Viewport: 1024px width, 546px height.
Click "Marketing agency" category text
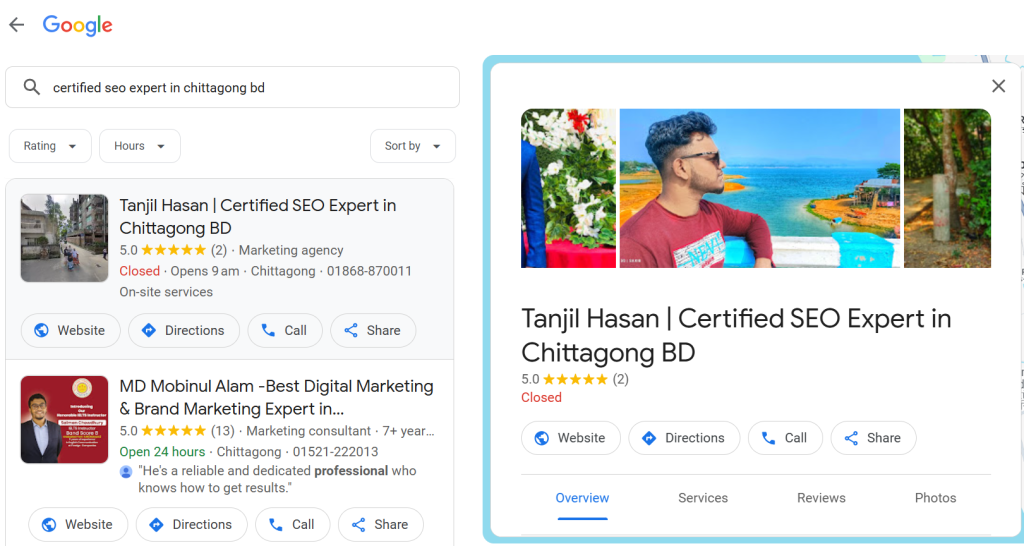(x=291, y=250)
